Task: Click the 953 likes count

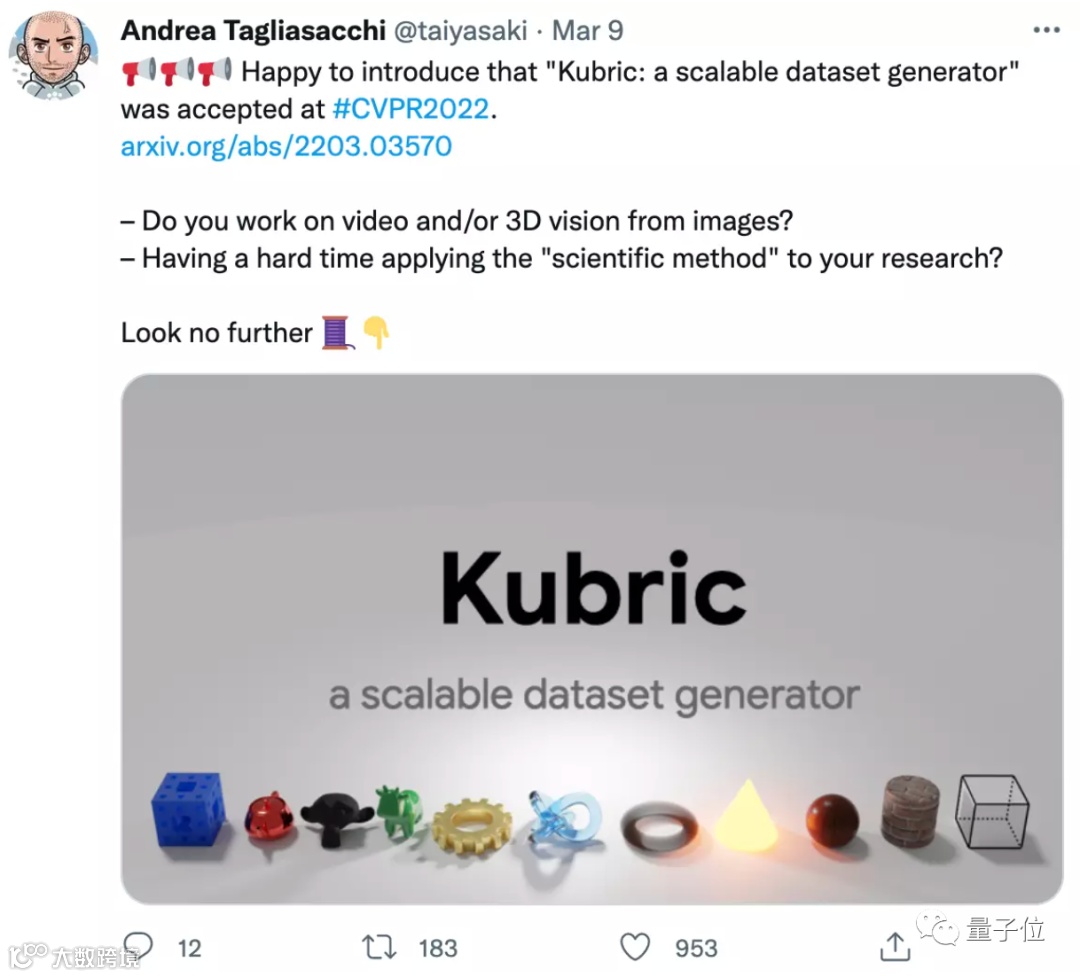Action: pyautogui.click(x=696, y=949)
